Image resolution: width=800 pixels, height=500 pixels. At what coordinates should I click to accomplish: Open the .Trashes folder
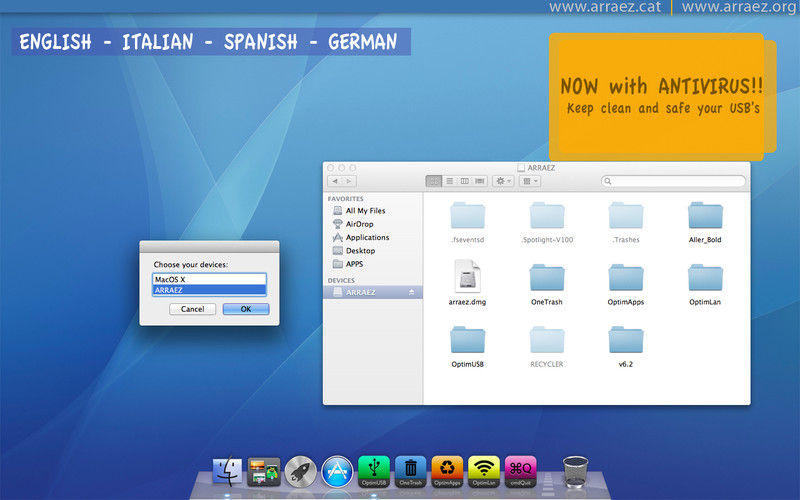click(626, 222)
